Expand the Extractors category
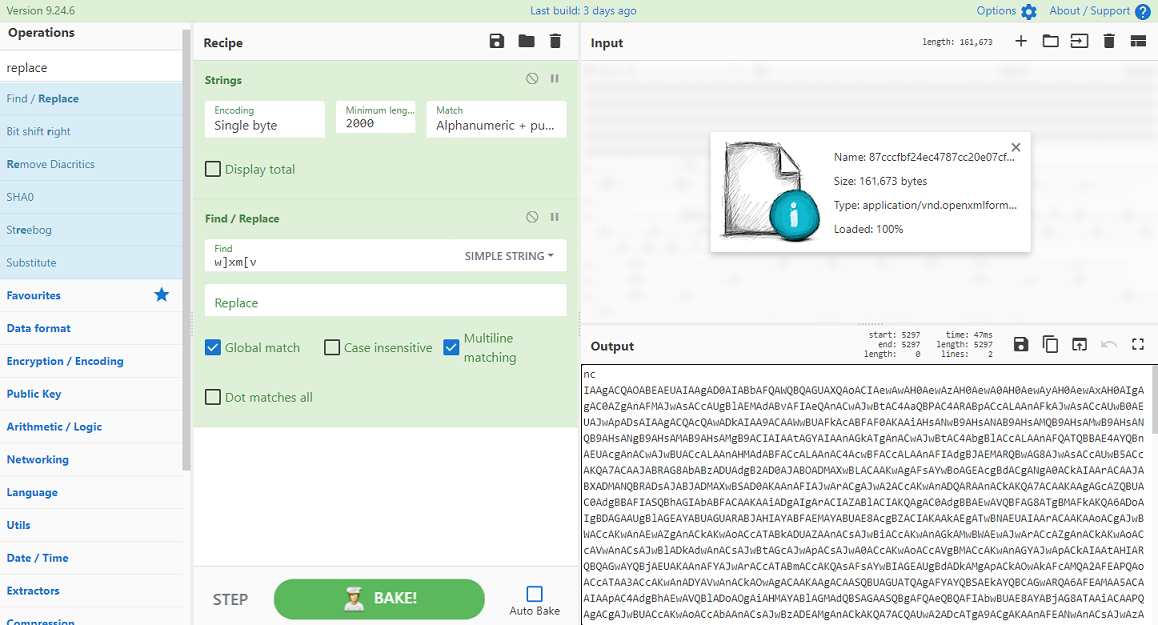1158x625 pixels. pos(91,590)
